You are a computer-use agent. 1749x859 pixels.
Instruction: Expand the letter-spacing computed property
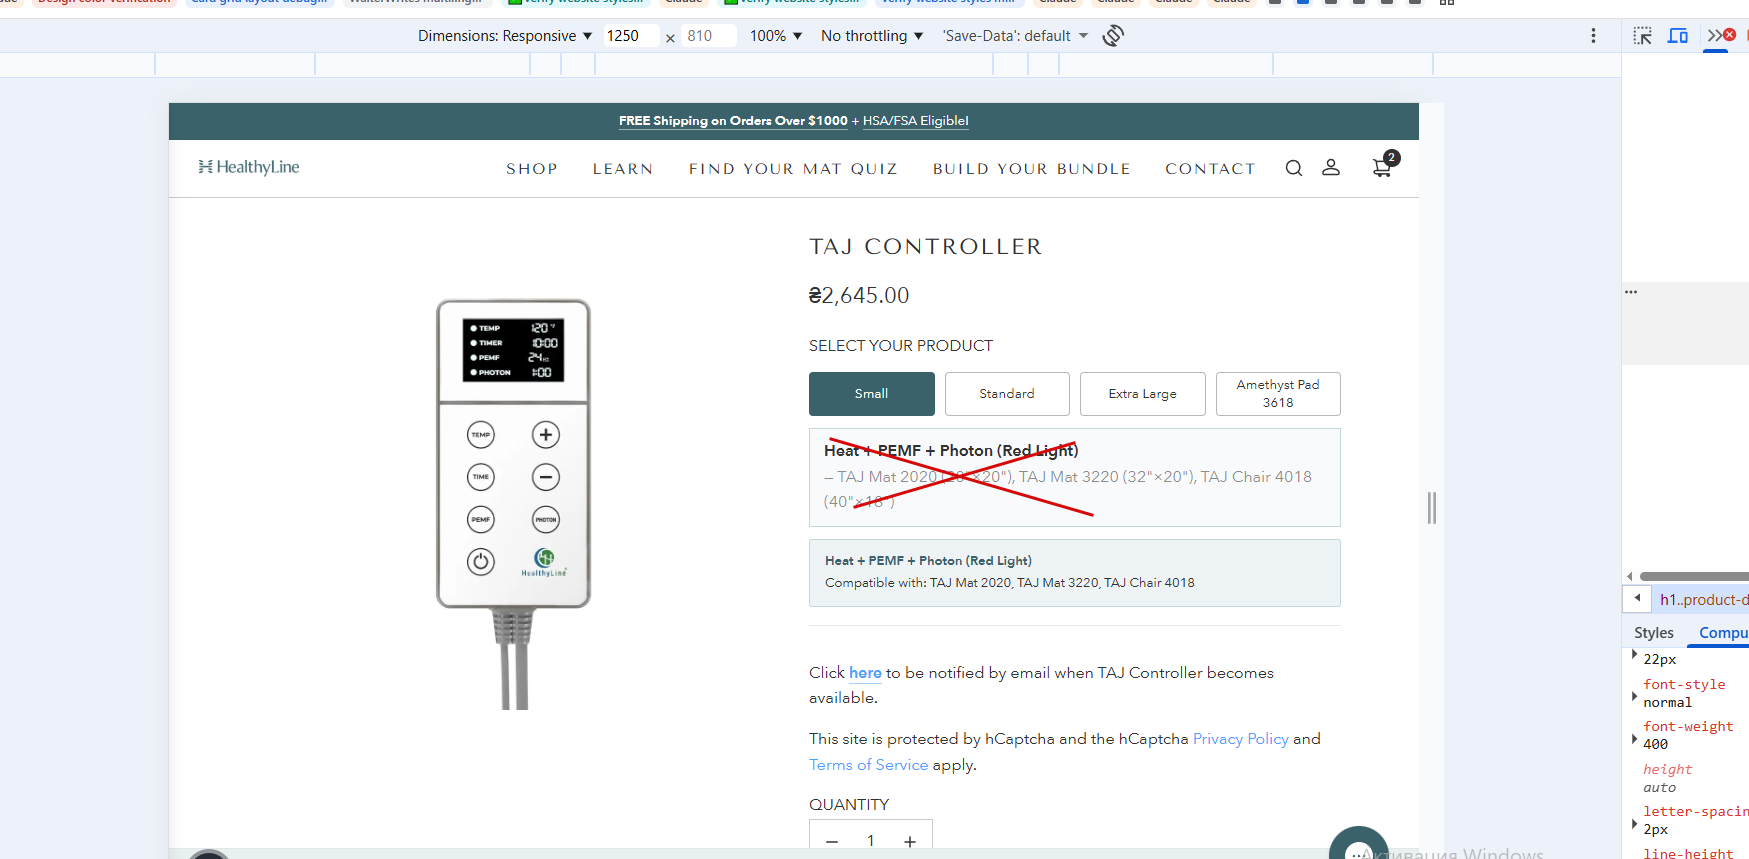(x=1634, y=824)
